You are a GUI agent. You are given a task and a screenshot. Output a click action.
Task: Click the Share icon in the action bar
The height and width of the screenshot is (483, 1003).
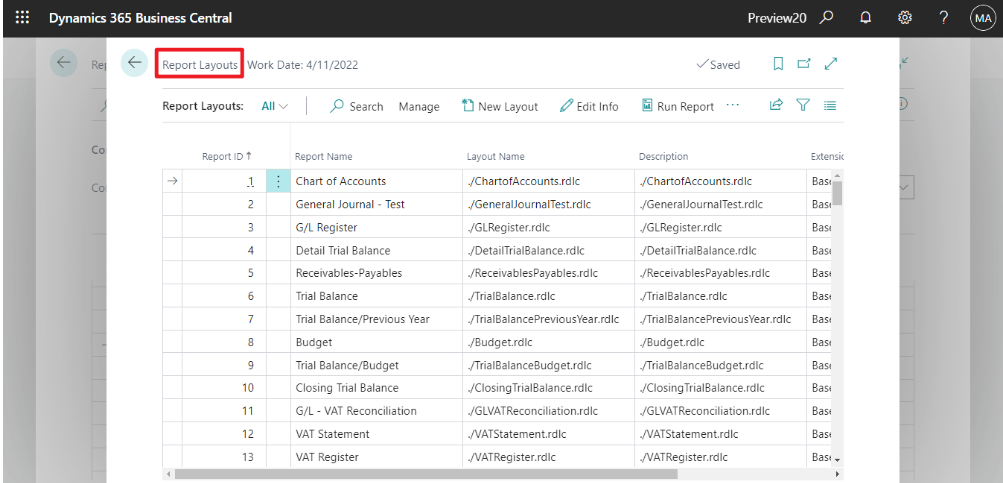[x=776, y=105]
